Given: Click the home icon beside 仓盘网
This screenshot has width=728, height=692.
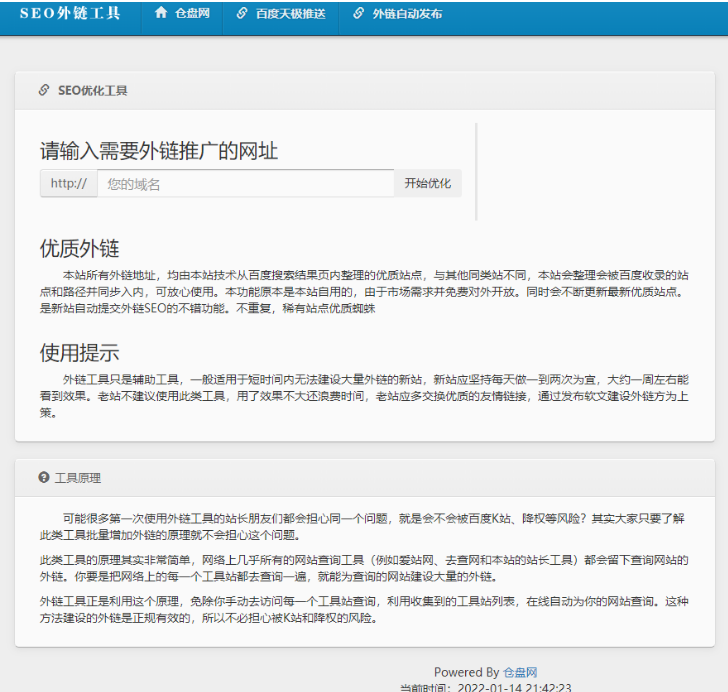Looking at the screenshot, I should 161,13.
